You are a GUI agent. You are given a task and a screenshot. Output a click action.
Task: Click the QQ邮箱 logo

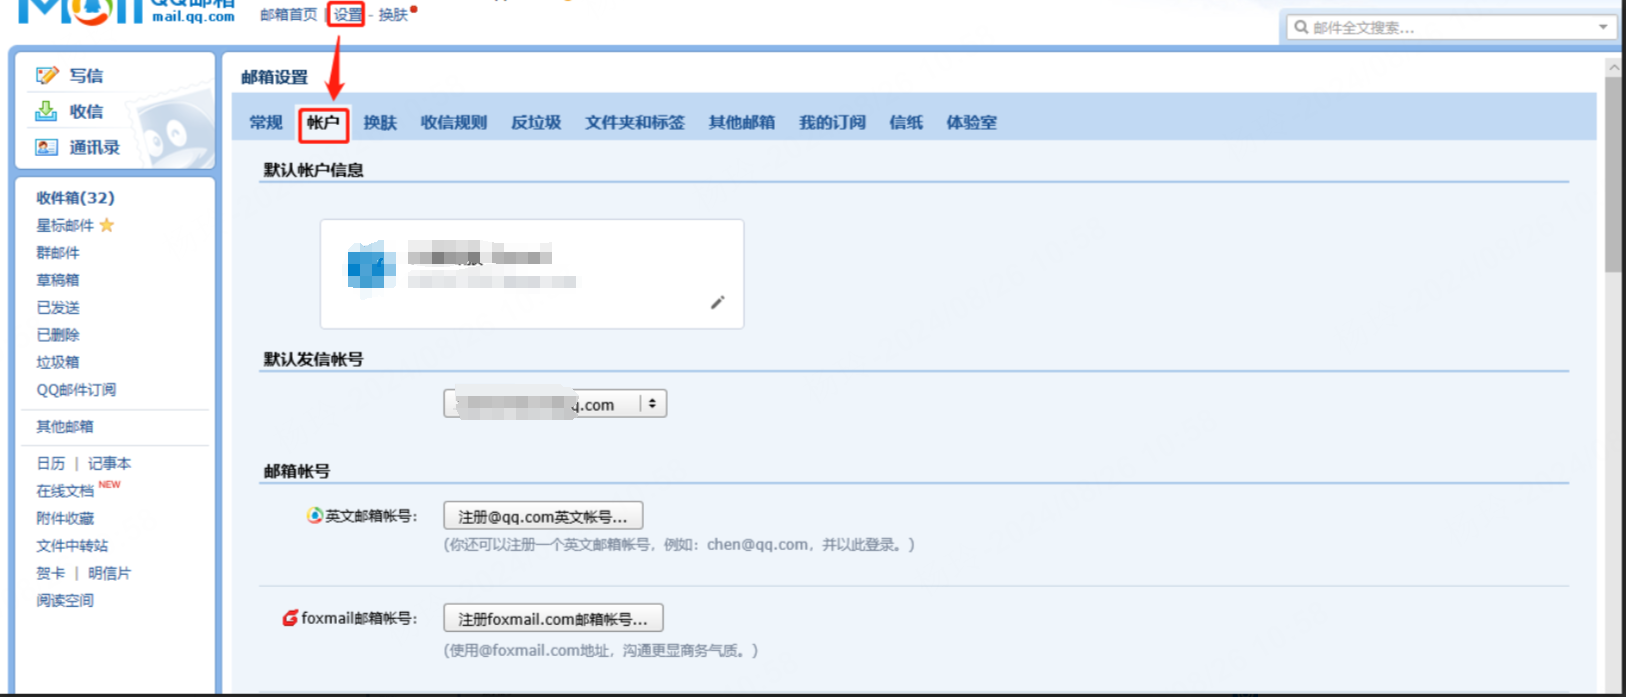(125, 10)
